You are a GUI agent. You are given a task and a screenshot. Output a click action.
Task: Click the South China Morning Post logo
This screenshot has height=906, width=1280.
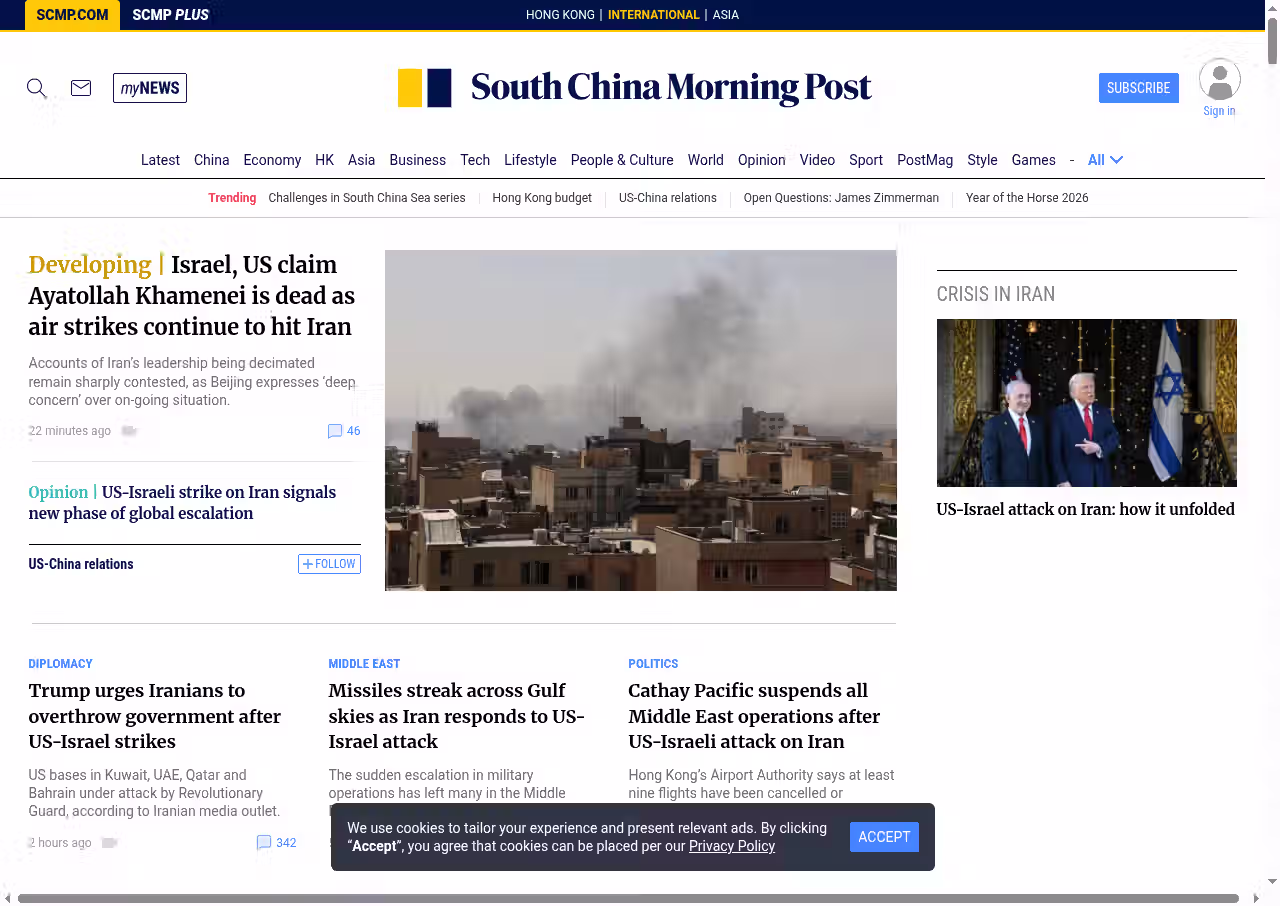coord(635,88)
